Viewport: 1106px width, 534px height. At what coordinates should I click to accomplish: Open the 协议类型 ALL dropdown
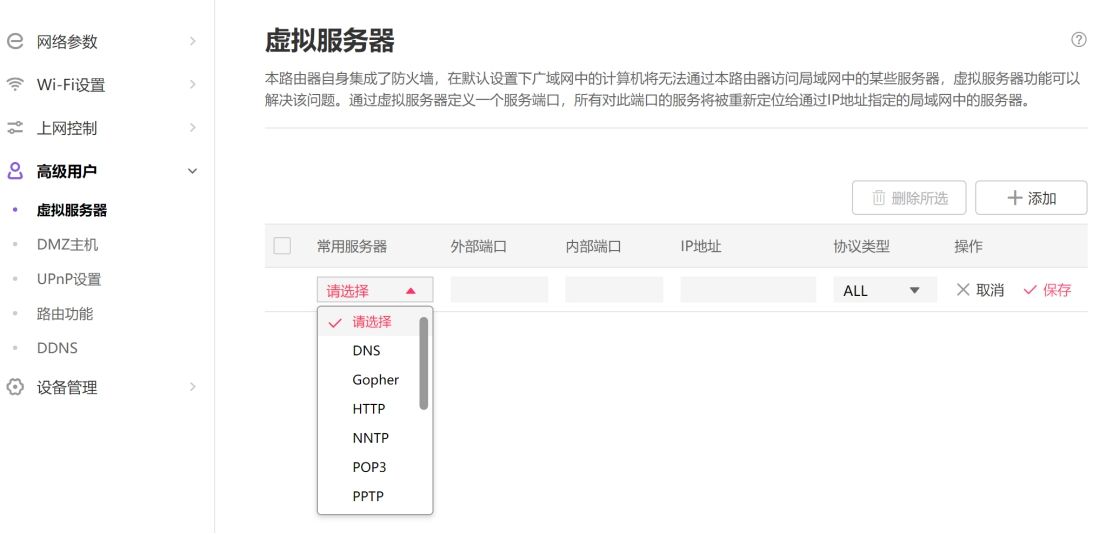click(885, 290)
